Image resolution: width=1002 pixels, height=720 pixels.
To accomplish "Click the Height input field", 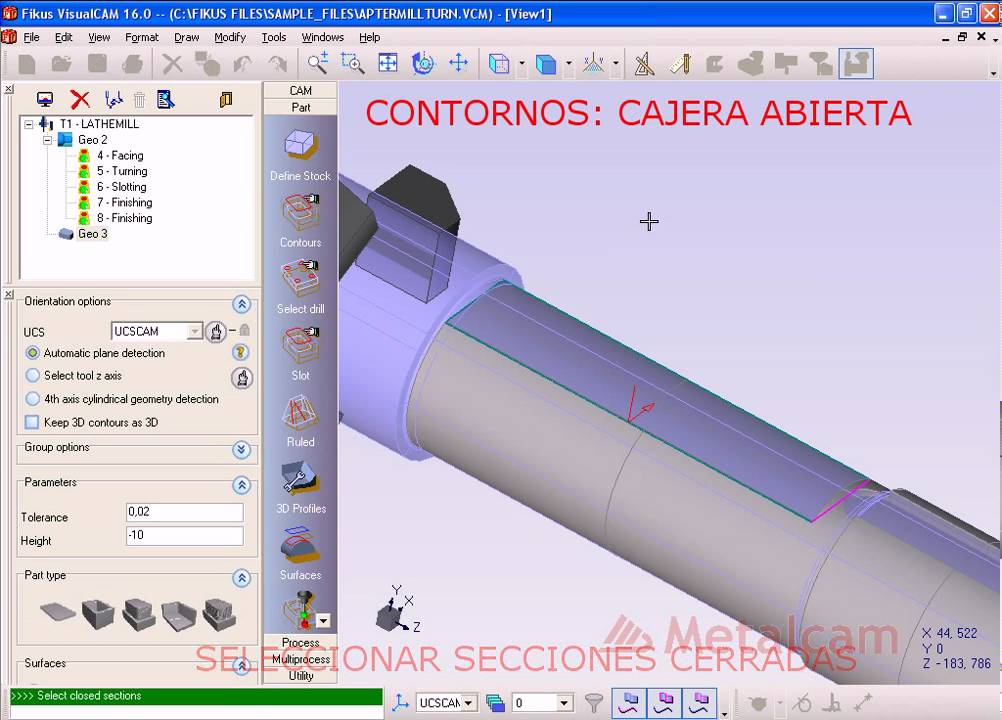I will (x=185, y=535).
